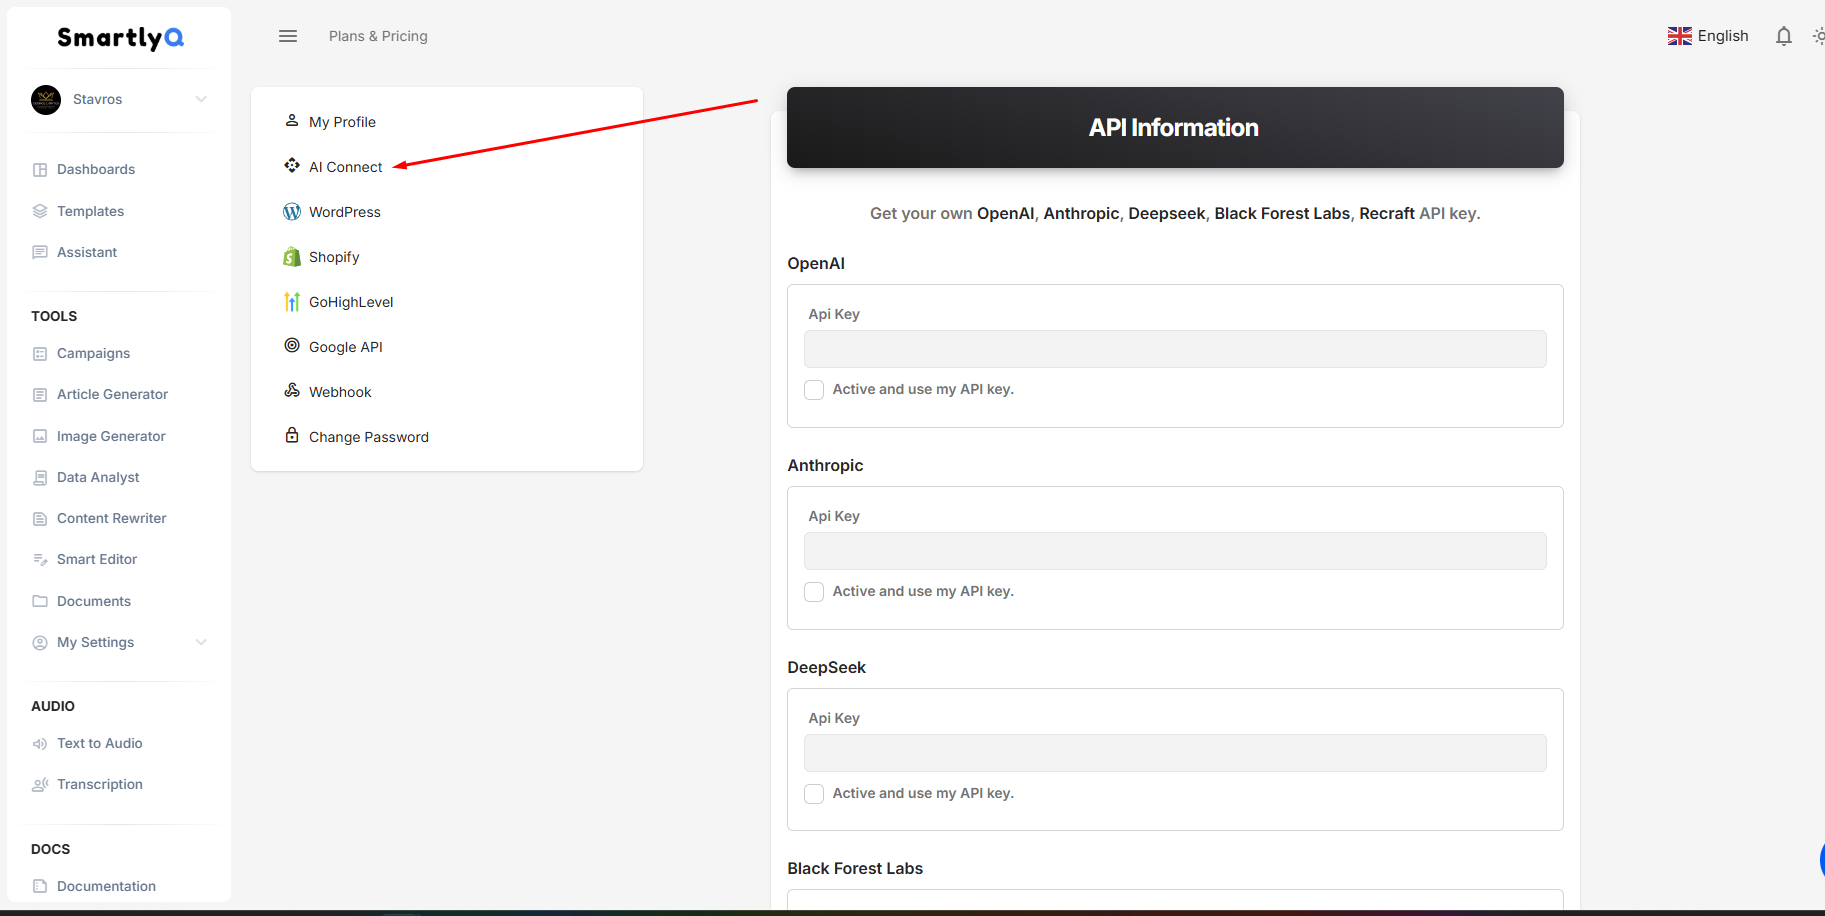This screenshot has height=916, width=1825.
Task: Open Documentation via its document icon
Action: (40, 886)
